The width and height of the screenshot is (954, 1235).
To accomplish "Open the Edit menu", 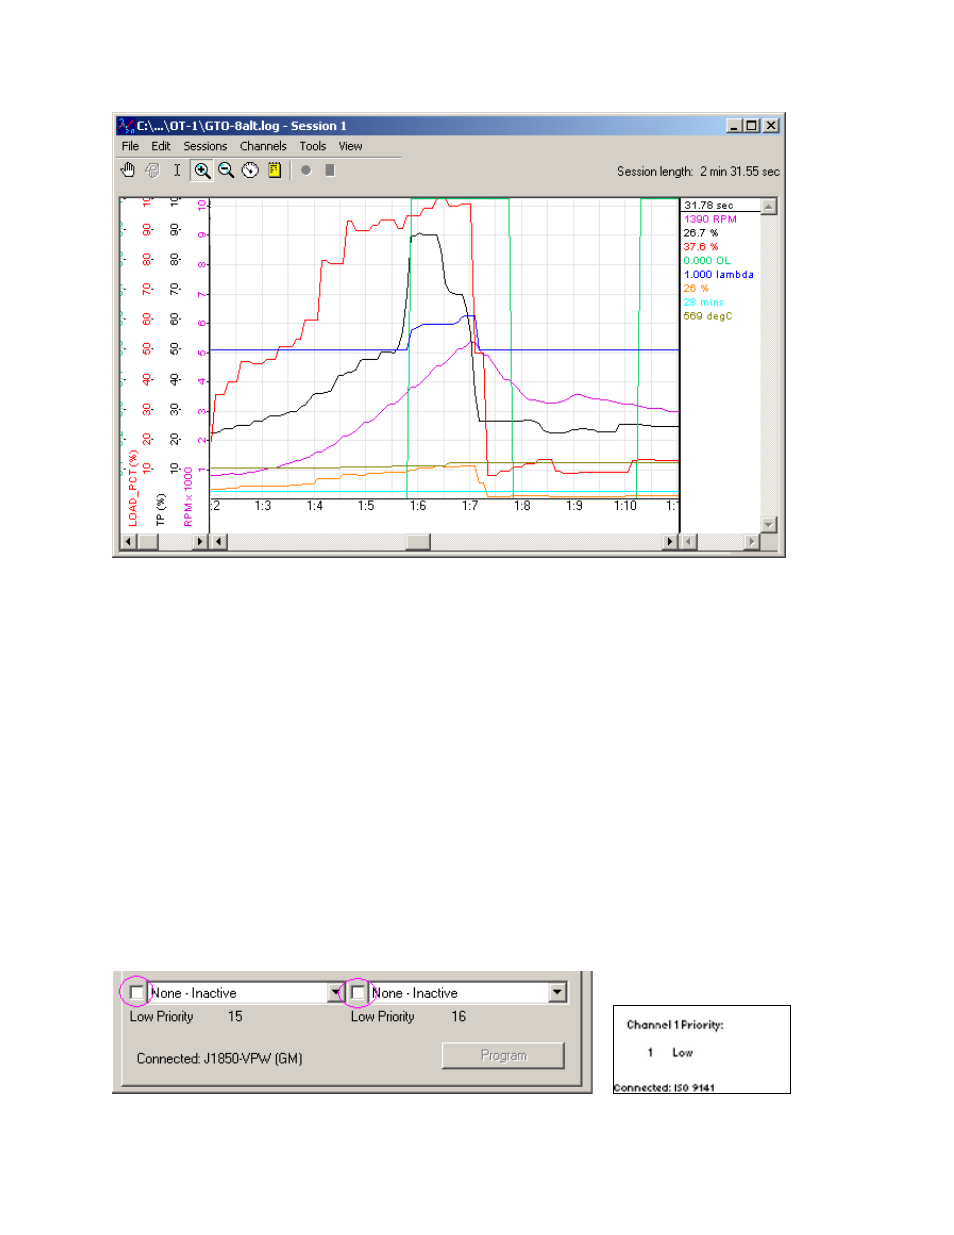I will (161, 146).
